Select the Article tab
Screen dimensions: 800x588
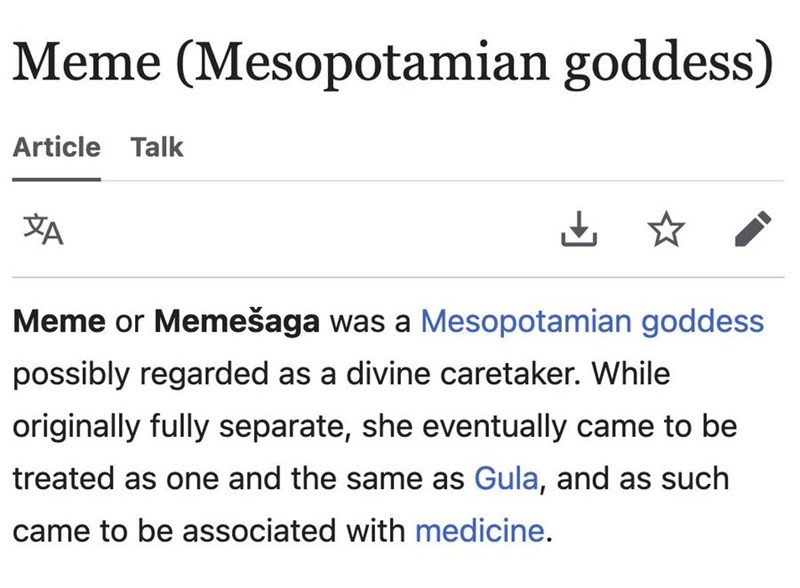[x=56, y=147]
